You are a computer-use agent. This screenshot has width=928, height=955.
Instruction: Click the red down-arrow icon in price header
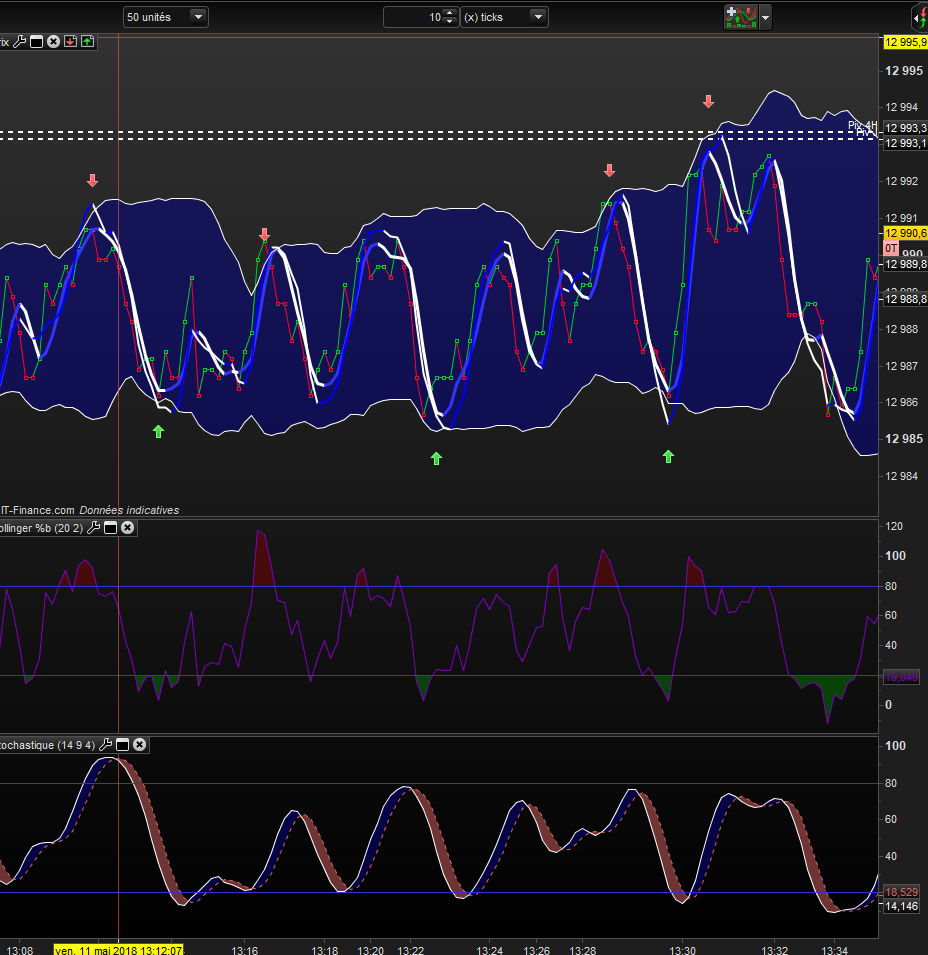click(70, 41)
